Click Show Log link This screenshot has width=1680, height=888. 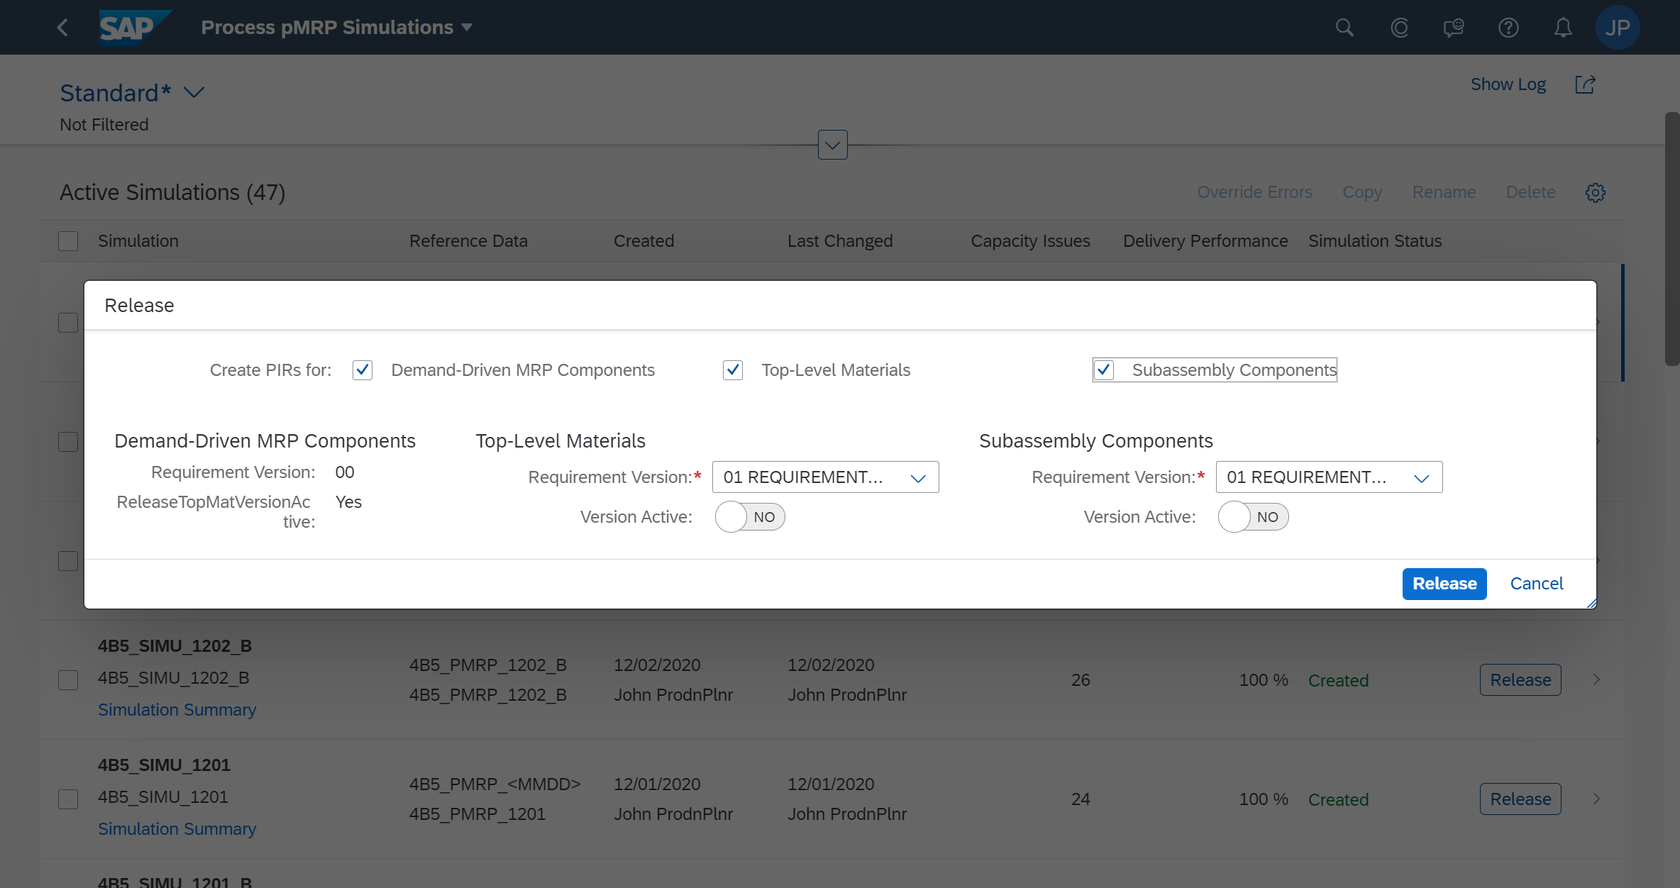click(x=1508, y=85)
